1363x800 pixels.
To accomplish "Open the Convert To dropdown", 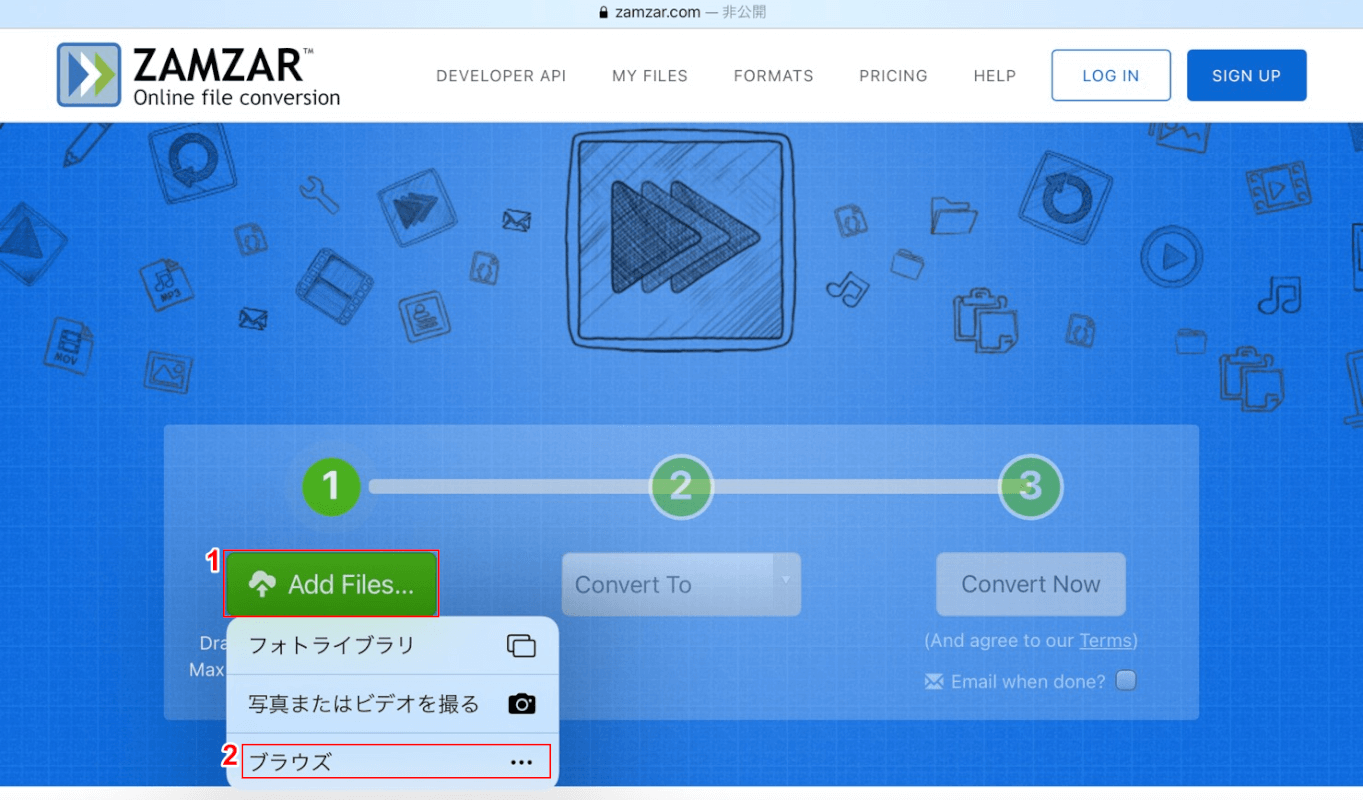I will point(670,585).
